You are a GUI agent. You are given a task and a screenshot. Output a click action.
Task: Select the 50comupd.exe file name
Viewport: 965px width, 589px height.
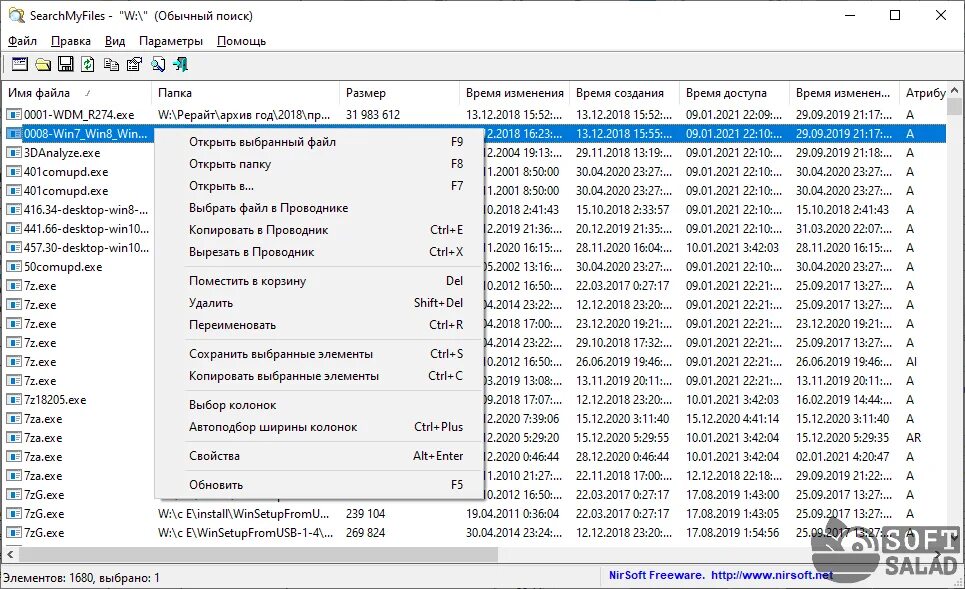click(x=63, y=267)
